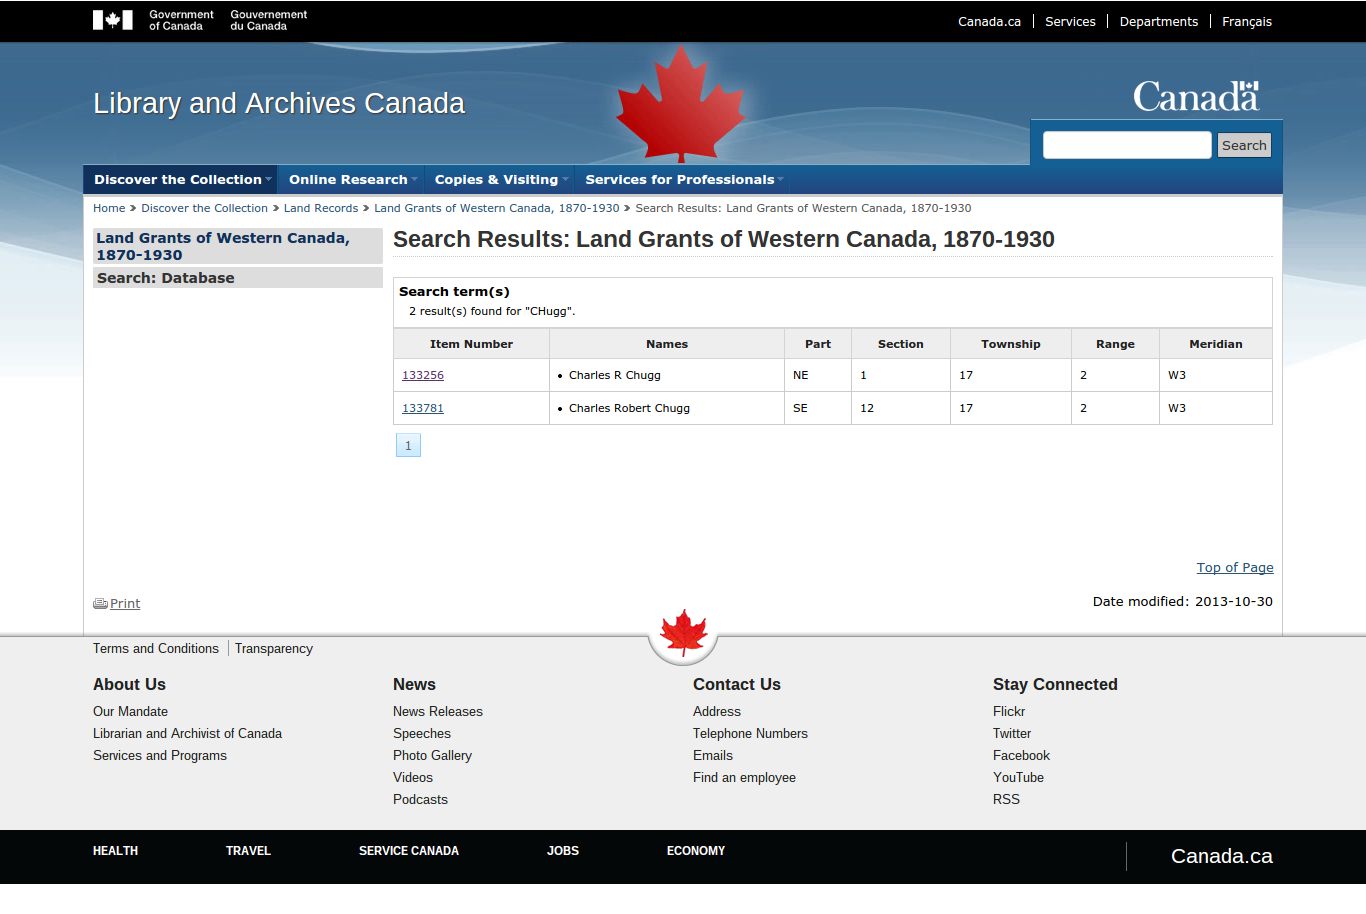Click page 1 pagination button
The image size is (1366, 914).
click(x=408, y=445)
